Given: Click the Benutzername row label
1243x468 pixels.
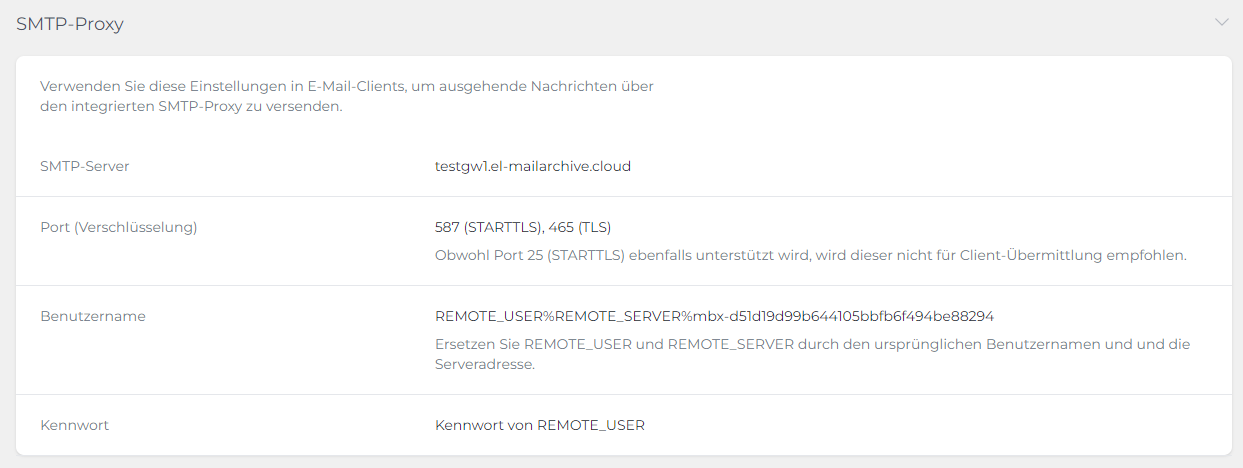Looking at the screenshot, I should pyautogui.click(x=93, y=316).
